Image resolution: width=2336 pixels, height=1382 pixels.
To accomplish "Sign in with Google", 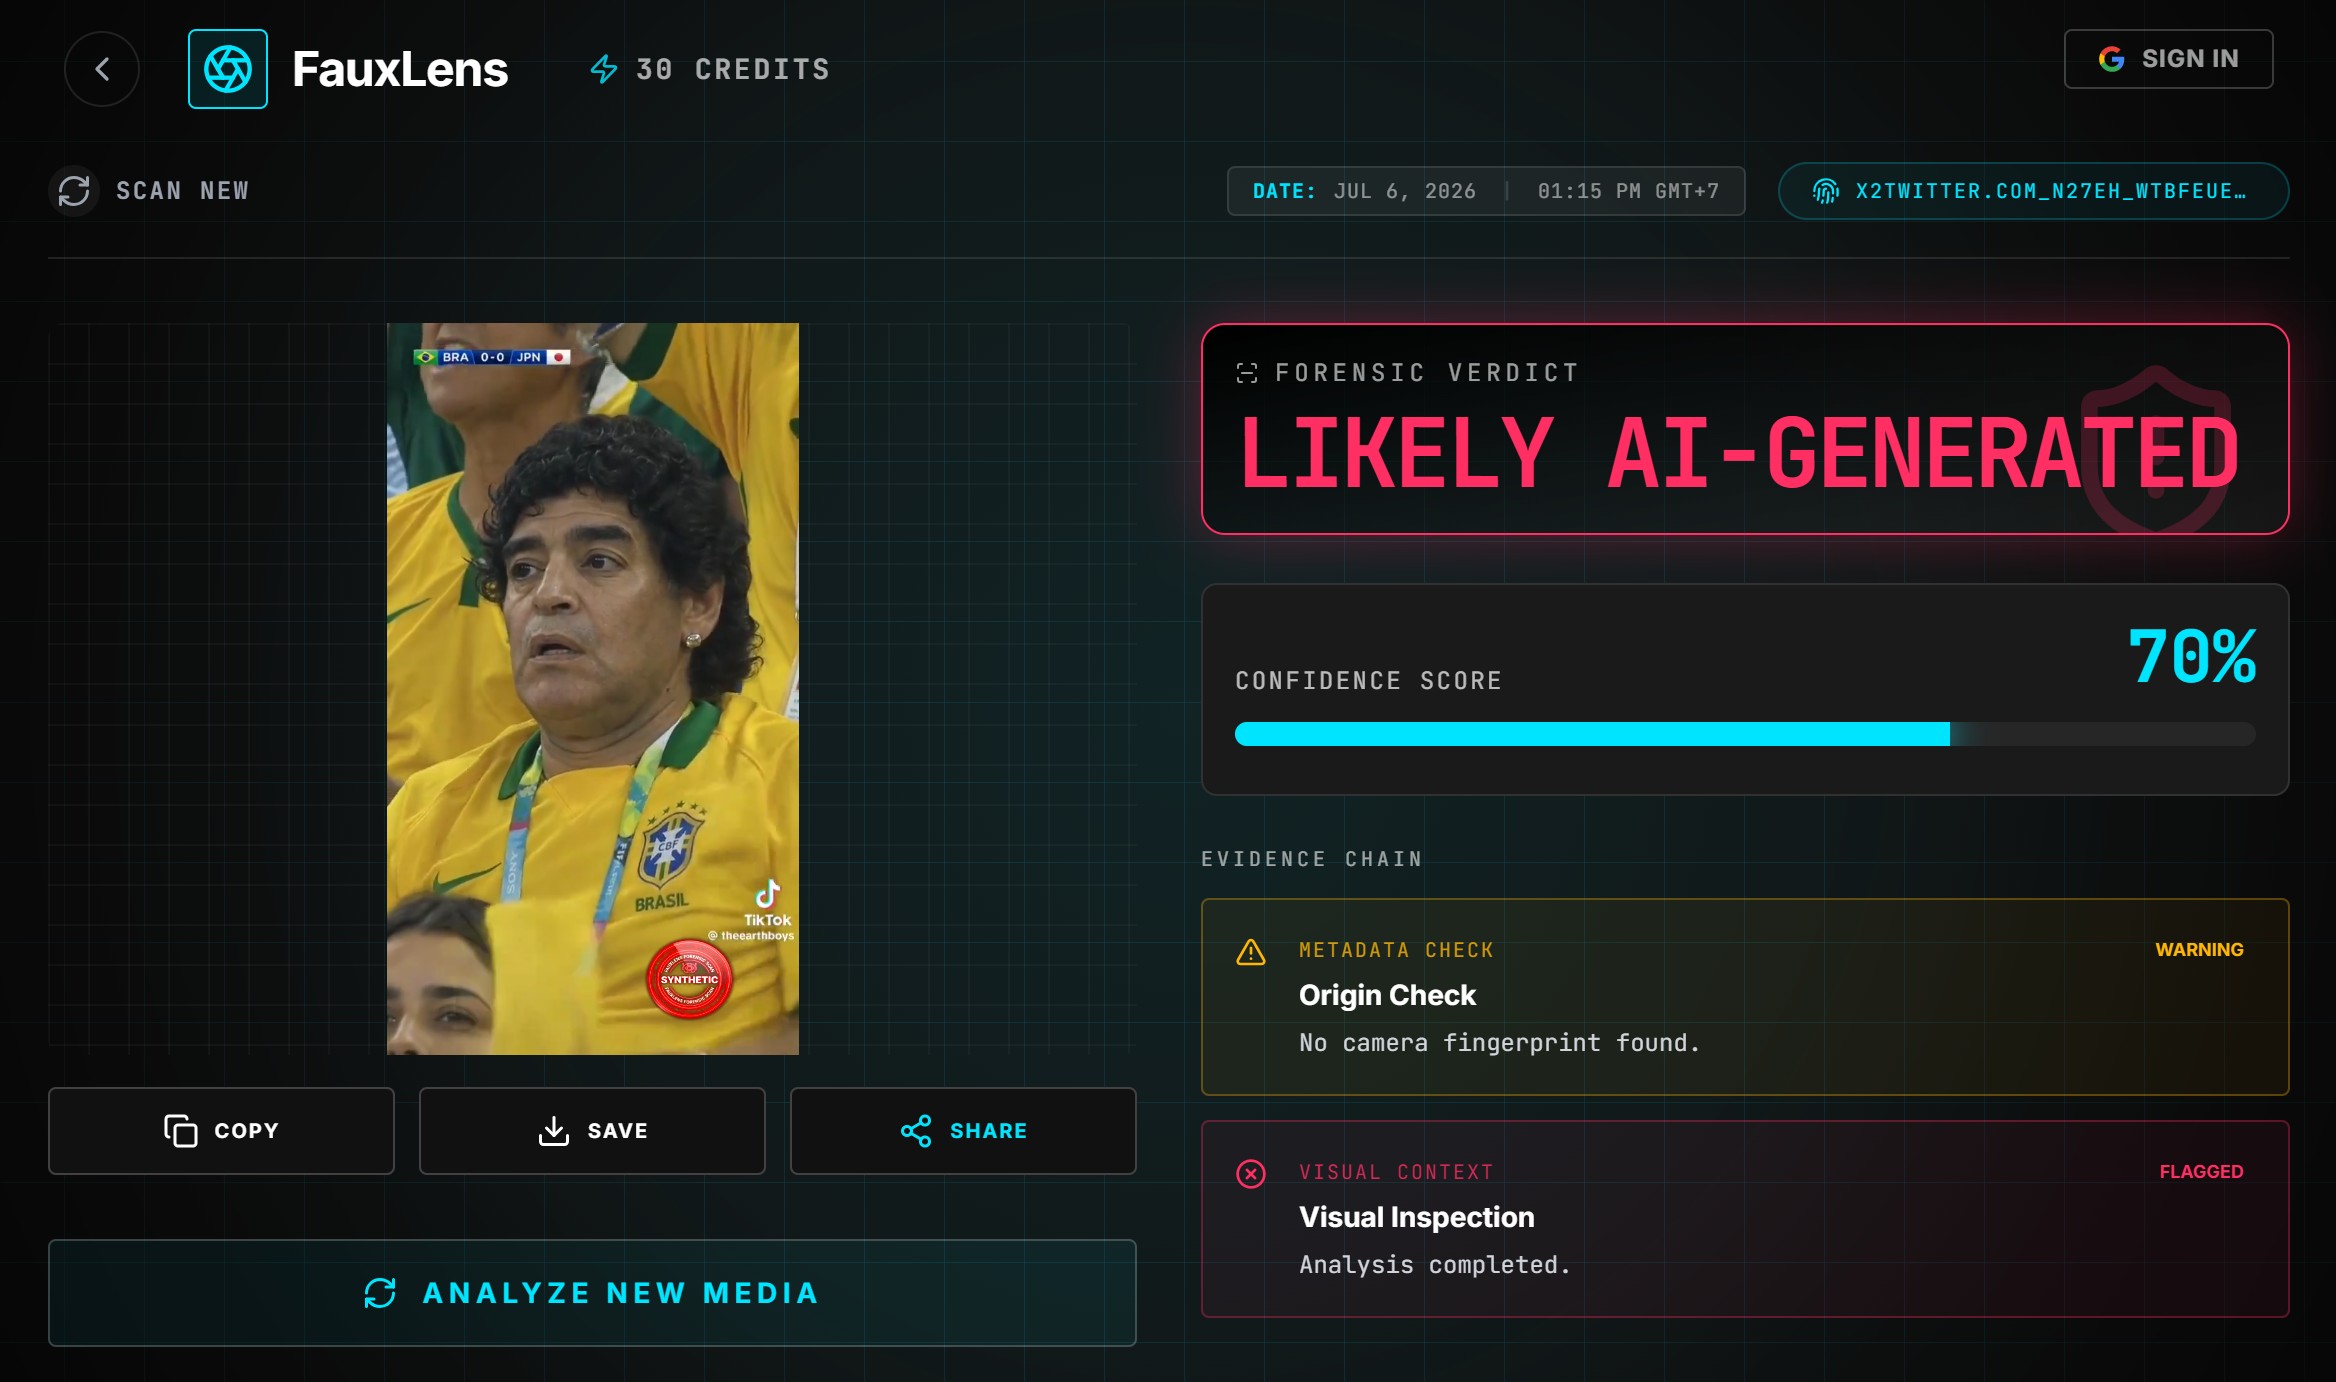I will 2168,59.
